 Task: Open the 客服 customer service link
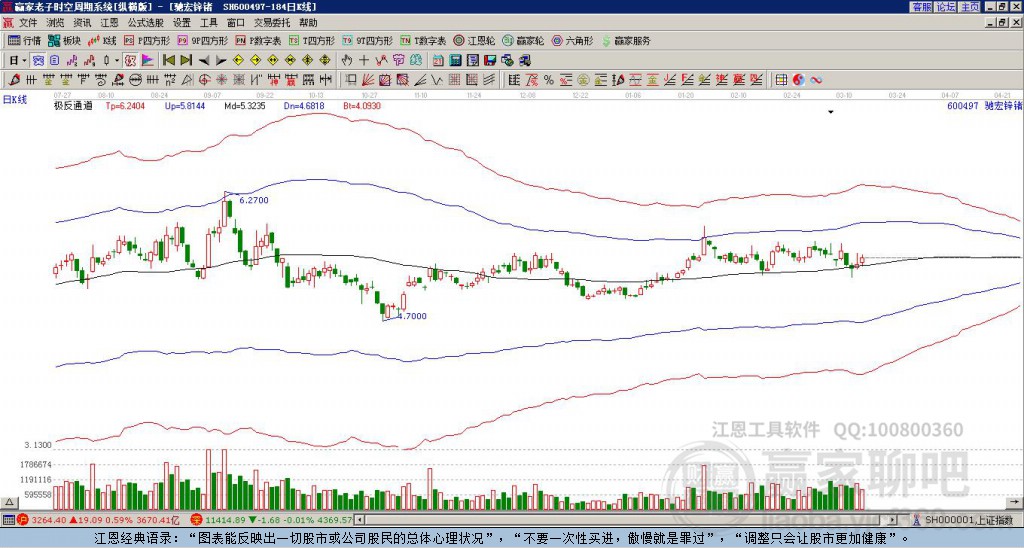(x=921, y=7)
